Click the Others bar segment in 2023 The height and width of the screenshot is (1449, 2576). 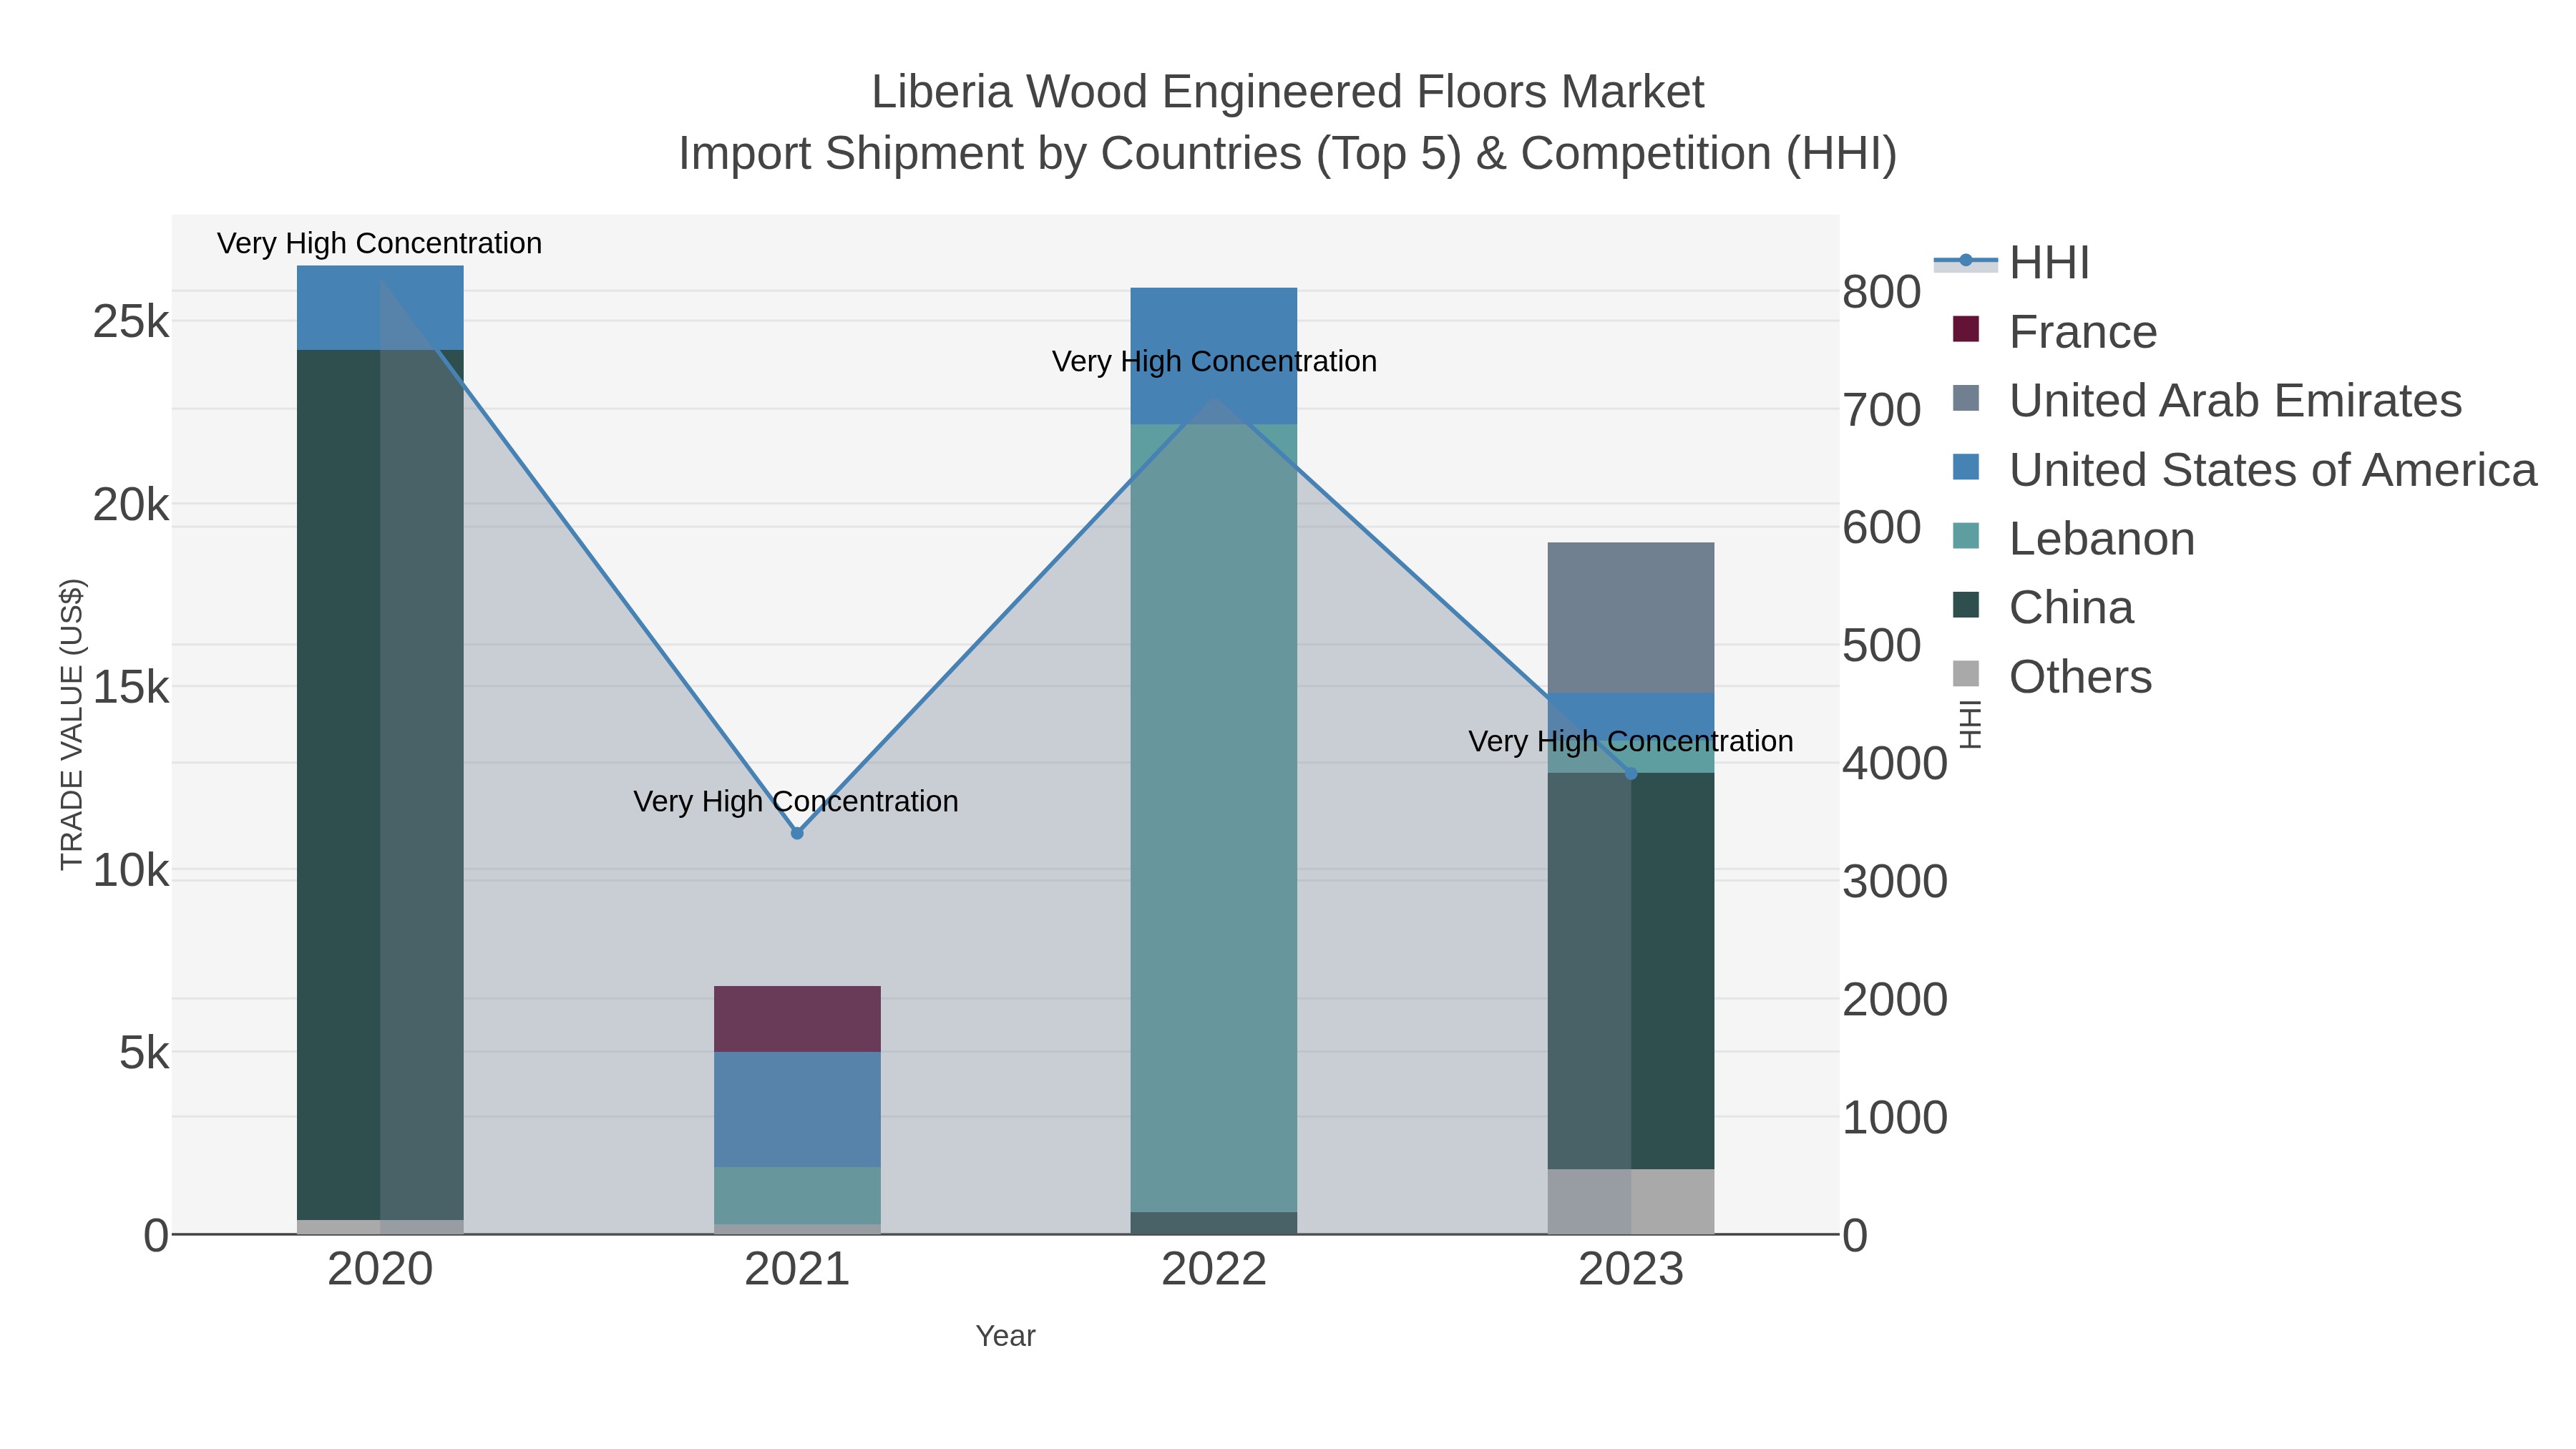click(1631, 1201)
